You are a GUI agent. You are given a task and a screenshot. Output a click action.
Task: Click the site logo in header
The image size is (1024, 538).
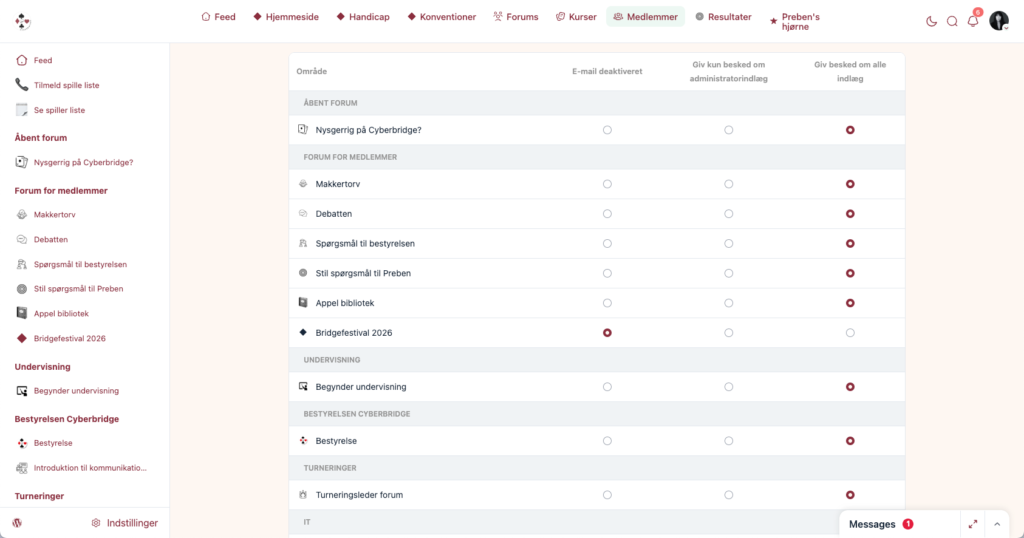(23, 22)
